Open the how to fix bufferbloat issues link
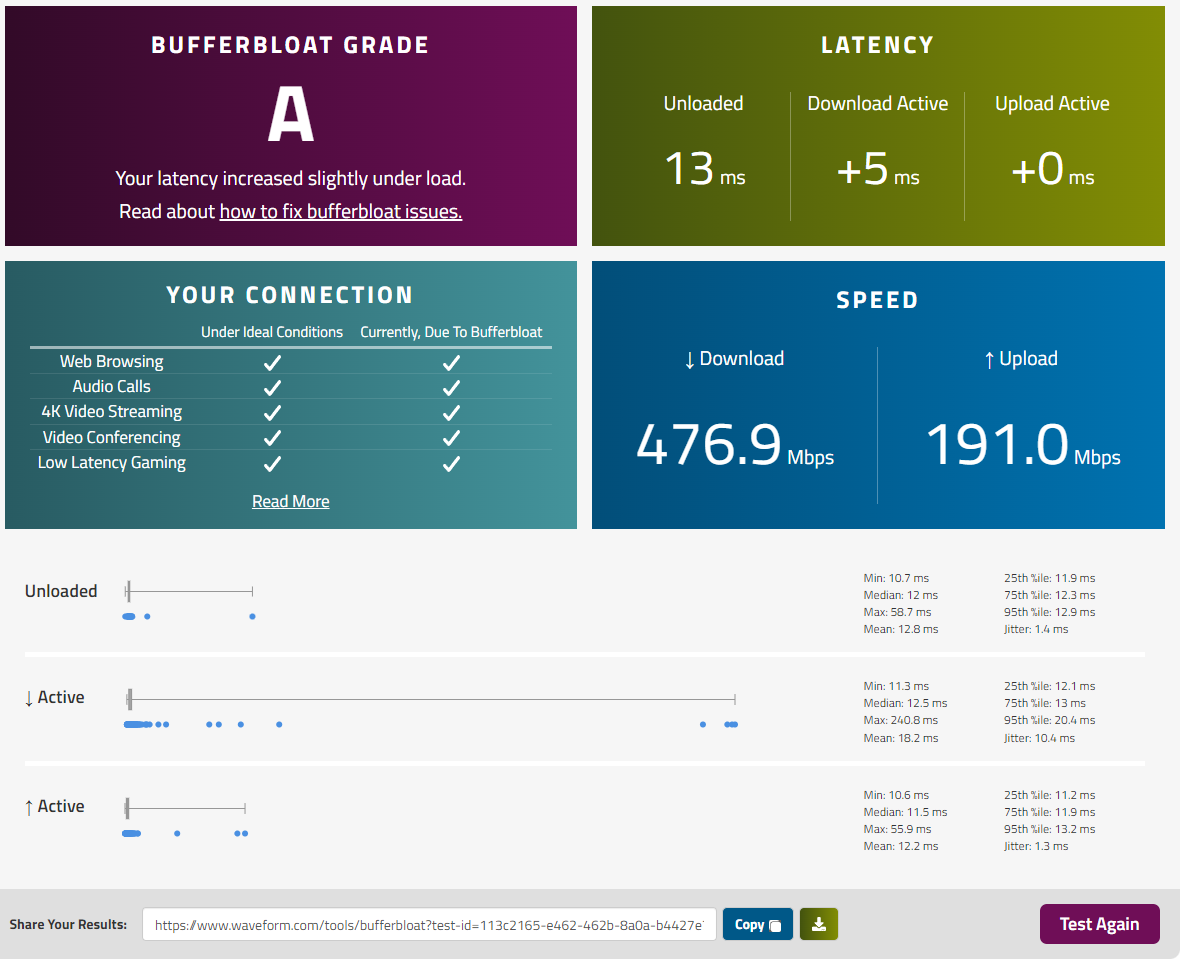 coord(340,211)
